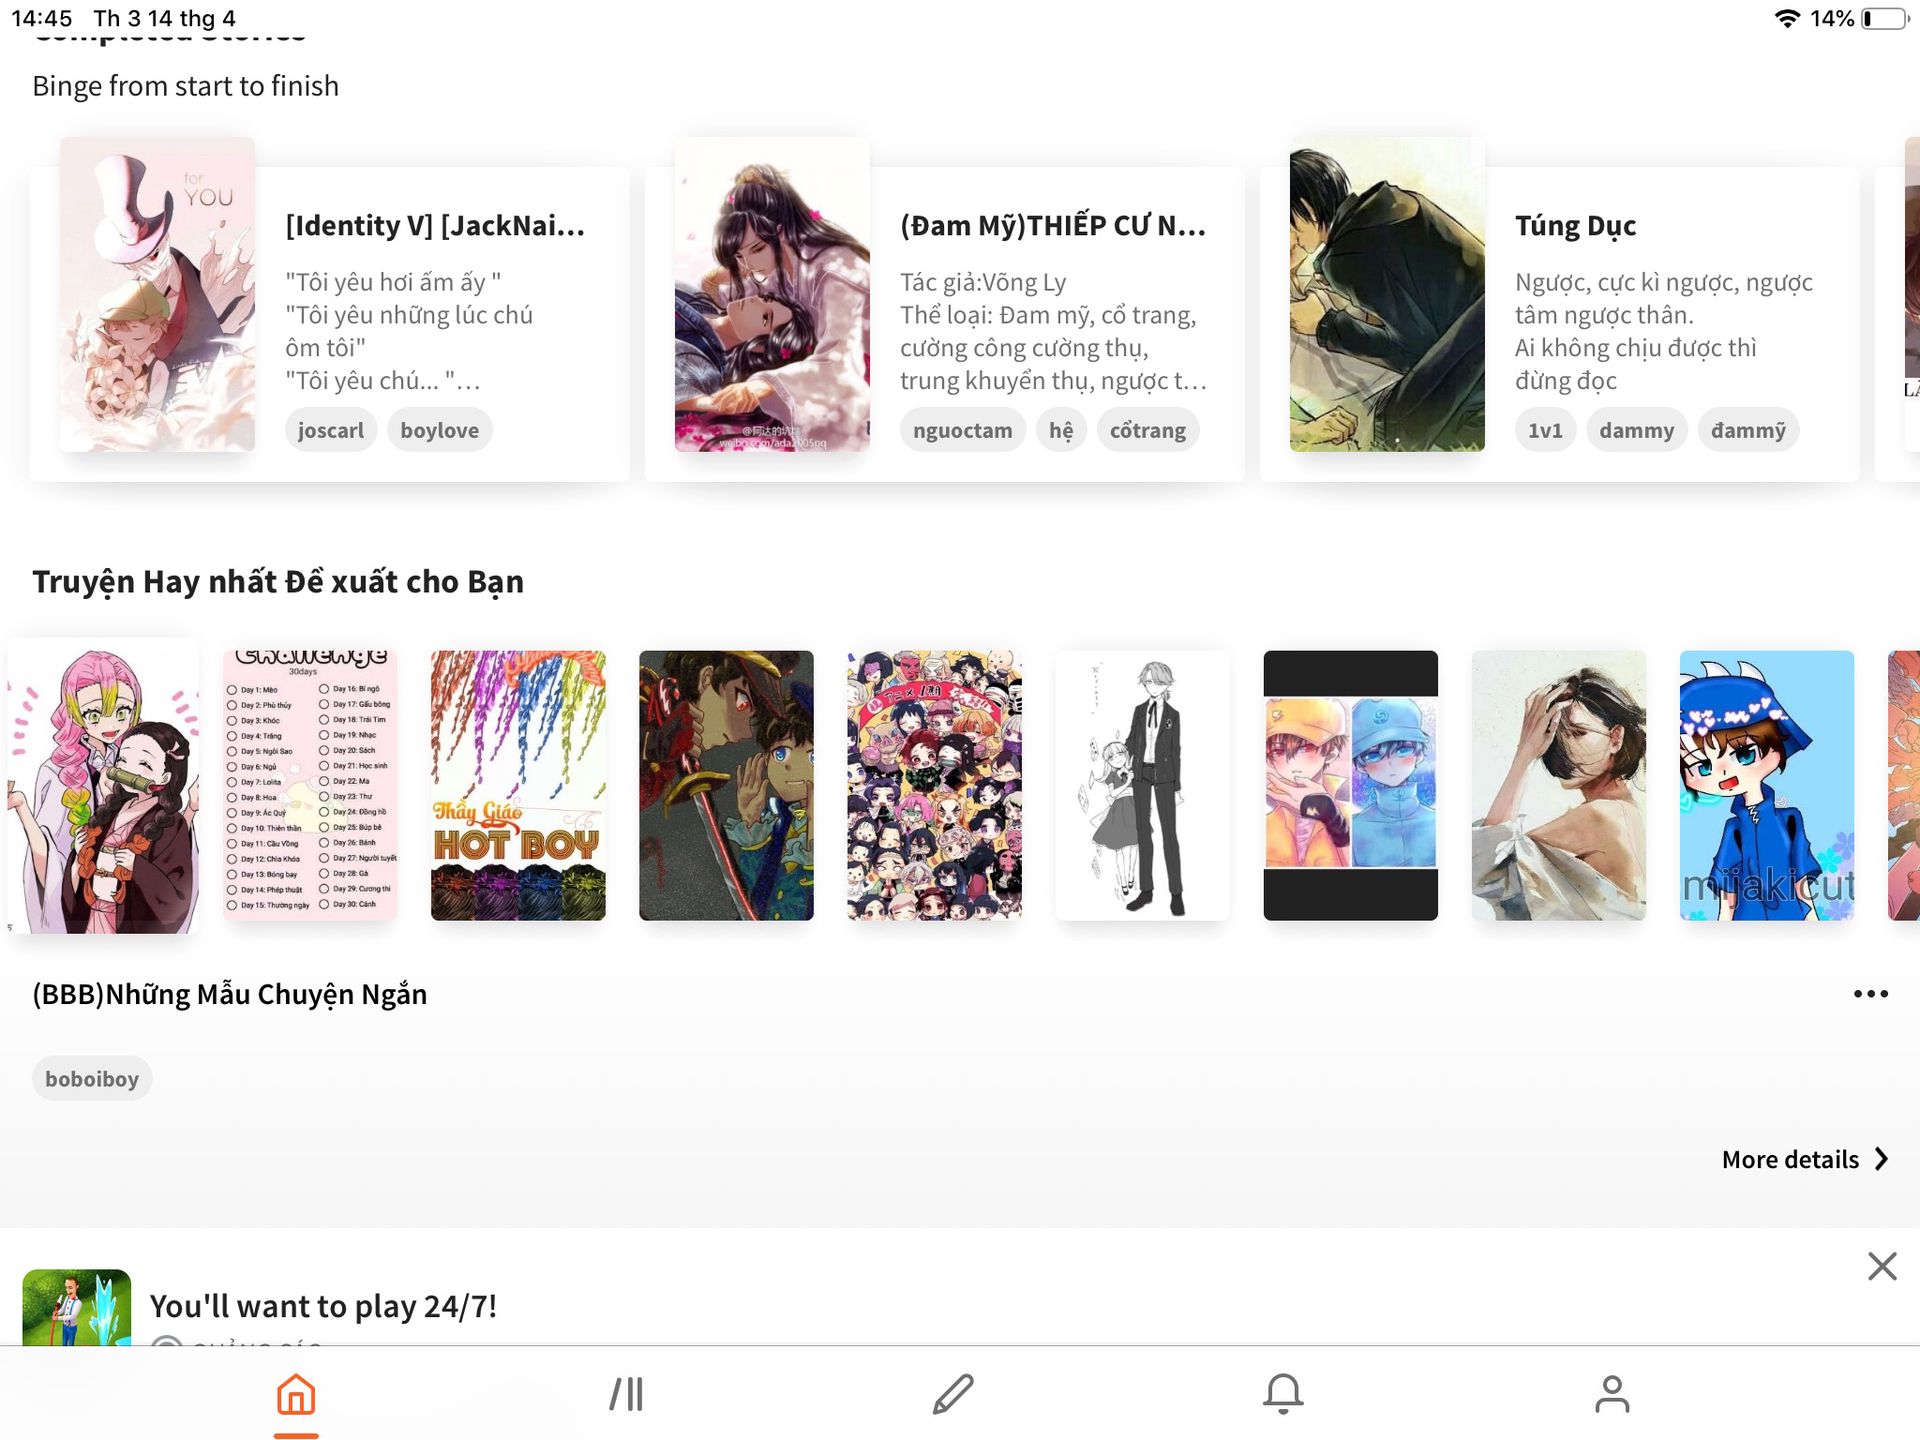Viewport: 1920px width, 1440px height.
Task: Select the watercolor woman cover
Action: (1558, 786)
